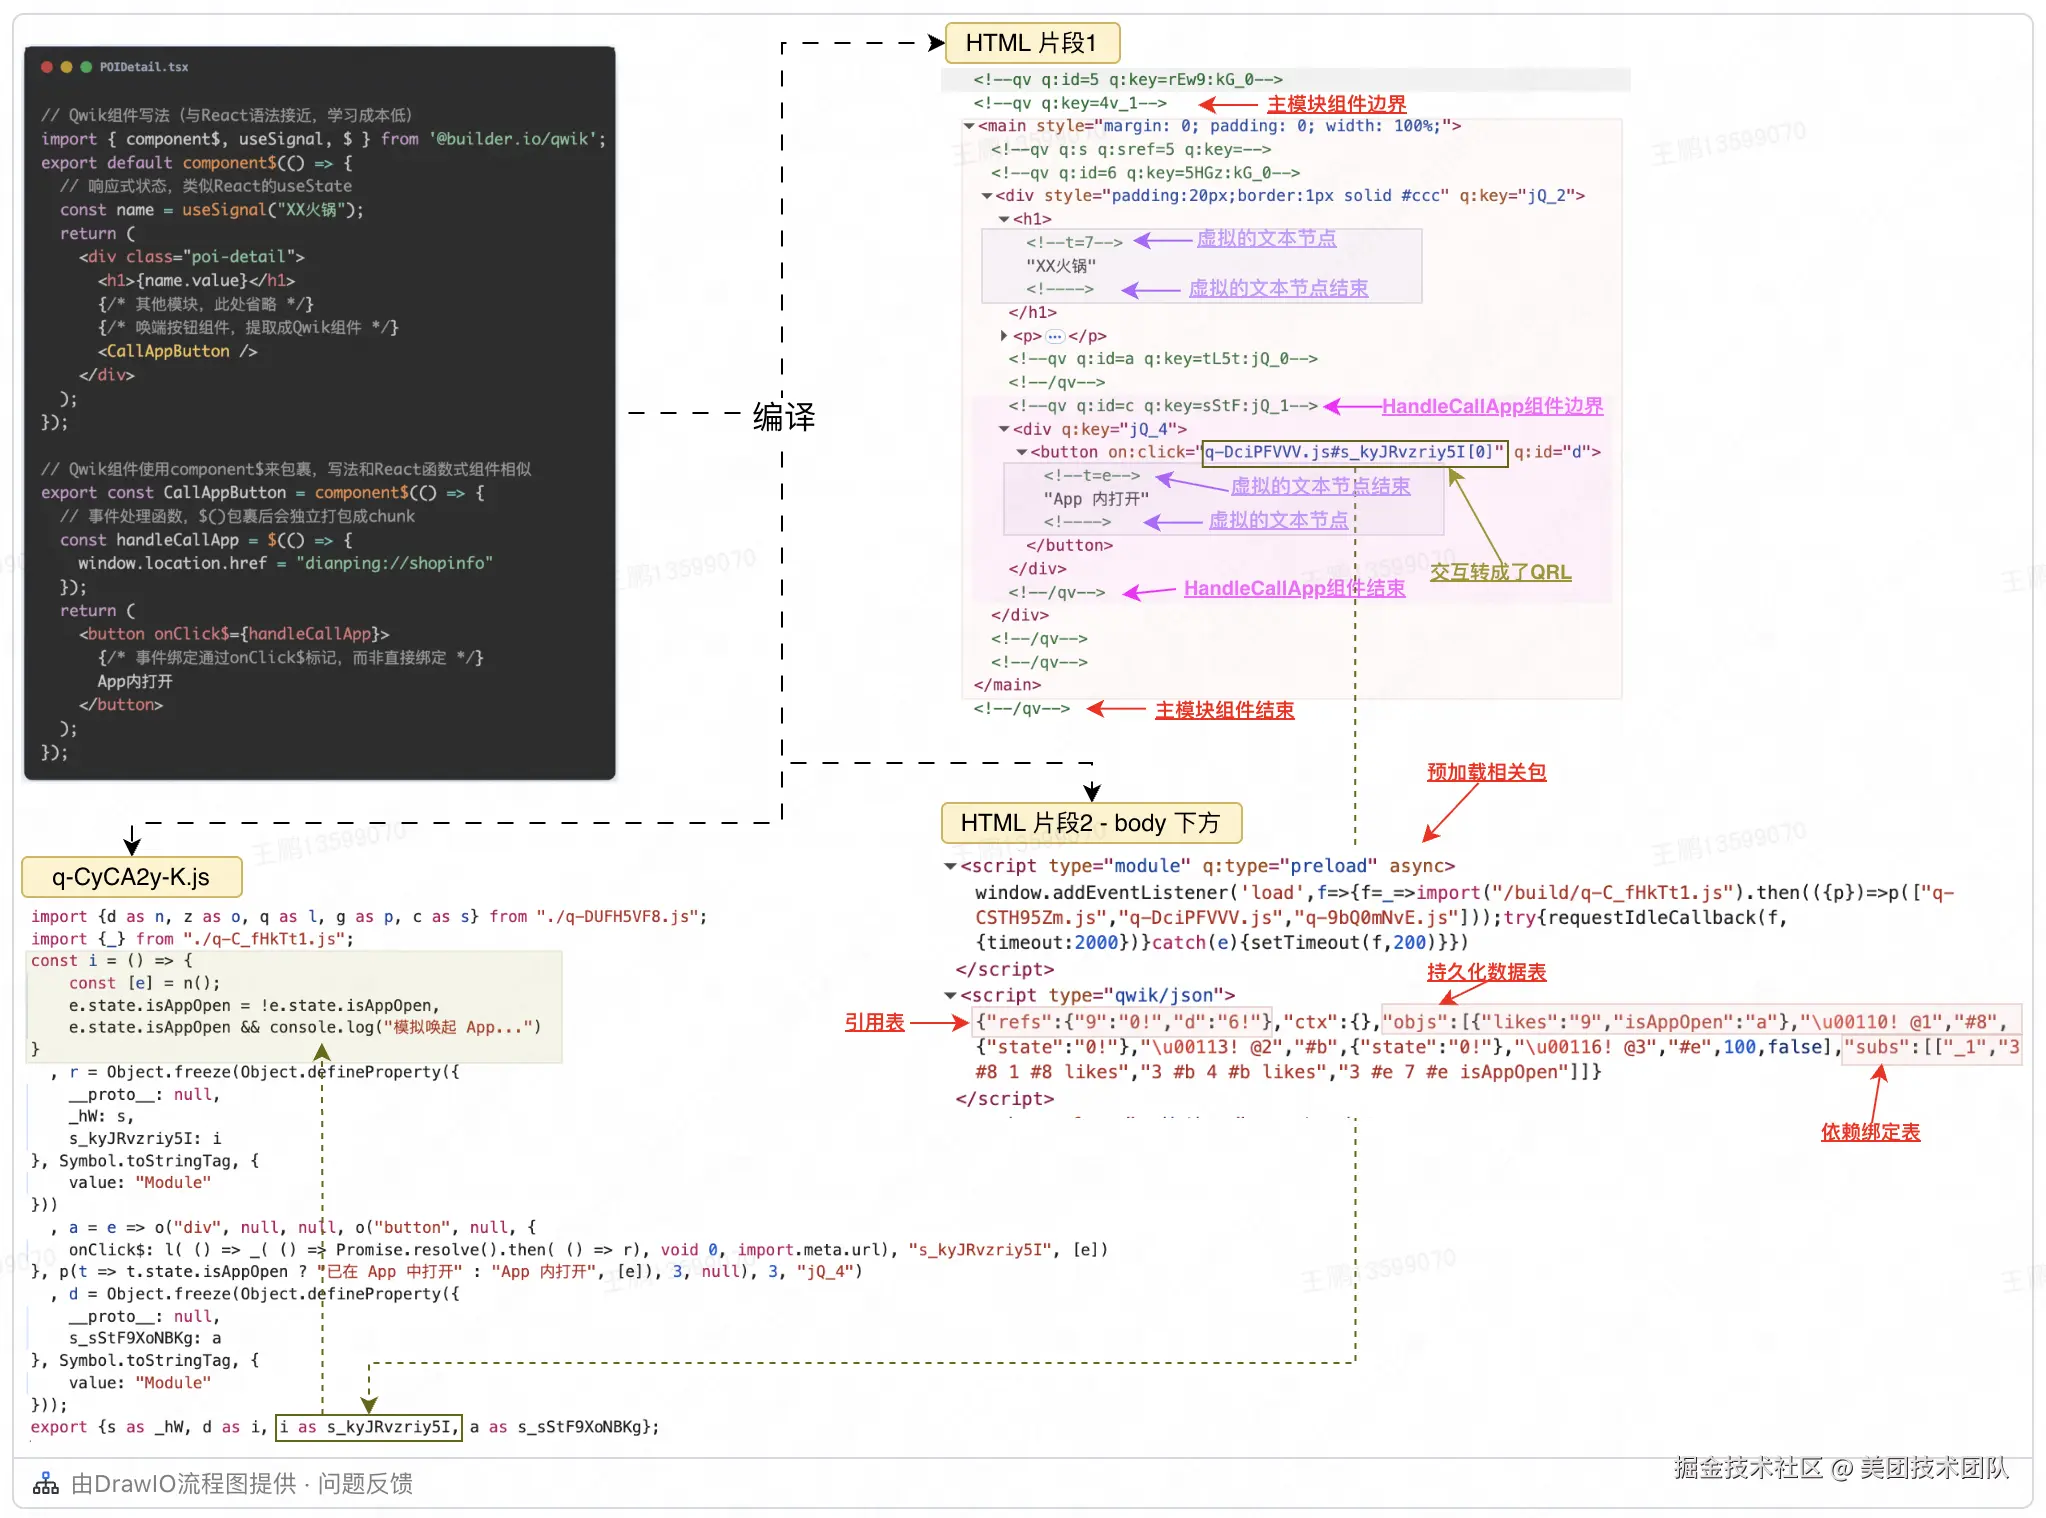Viewport: 2046px width, 1518px height.
Task: Click the HTML 片段2 - body 下方 label
Action: 1090,823
